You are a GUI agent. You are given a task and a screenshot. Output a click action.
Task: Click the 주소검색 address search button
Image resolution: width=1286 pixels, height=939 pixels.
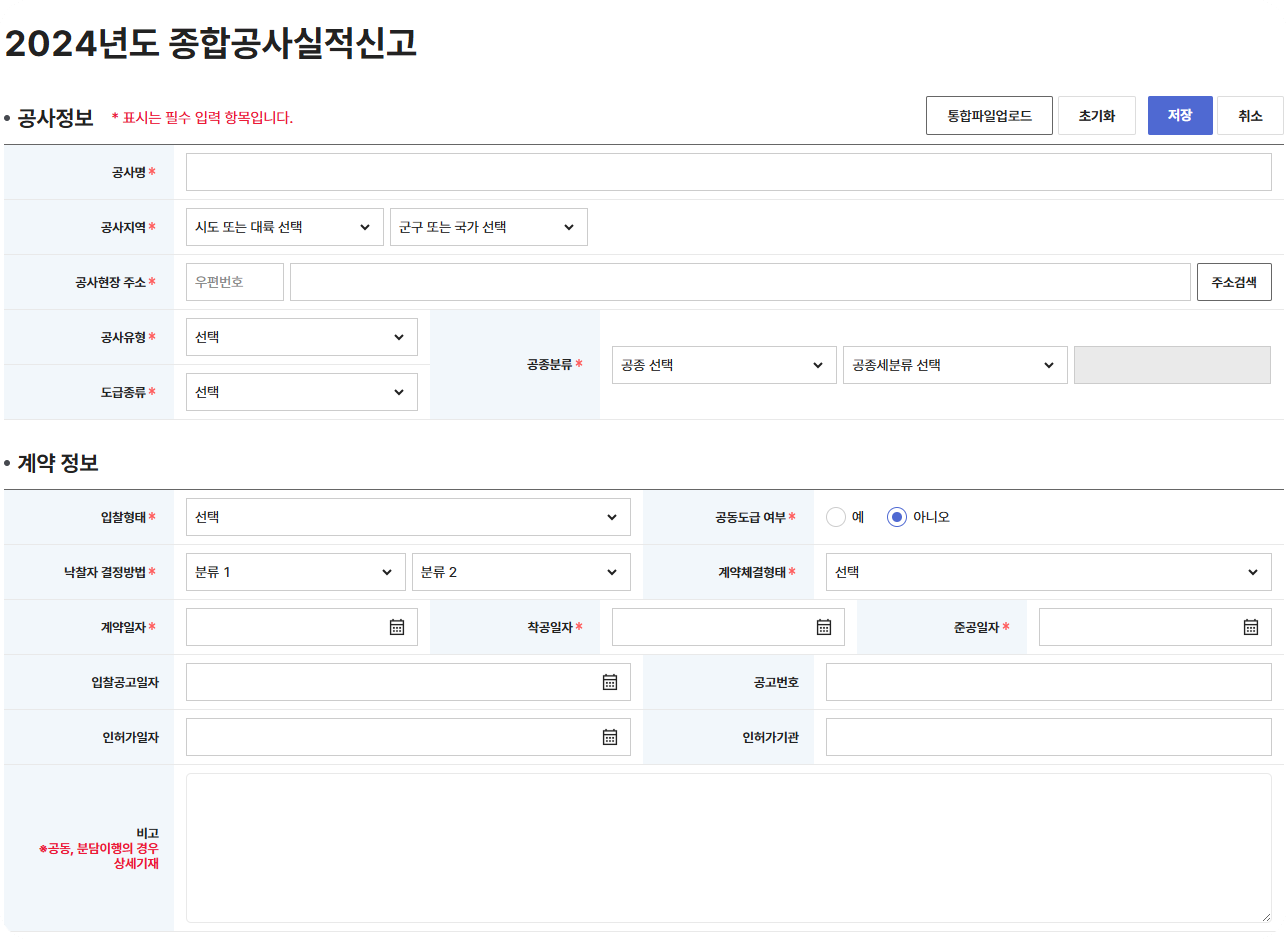point(1233,281)
